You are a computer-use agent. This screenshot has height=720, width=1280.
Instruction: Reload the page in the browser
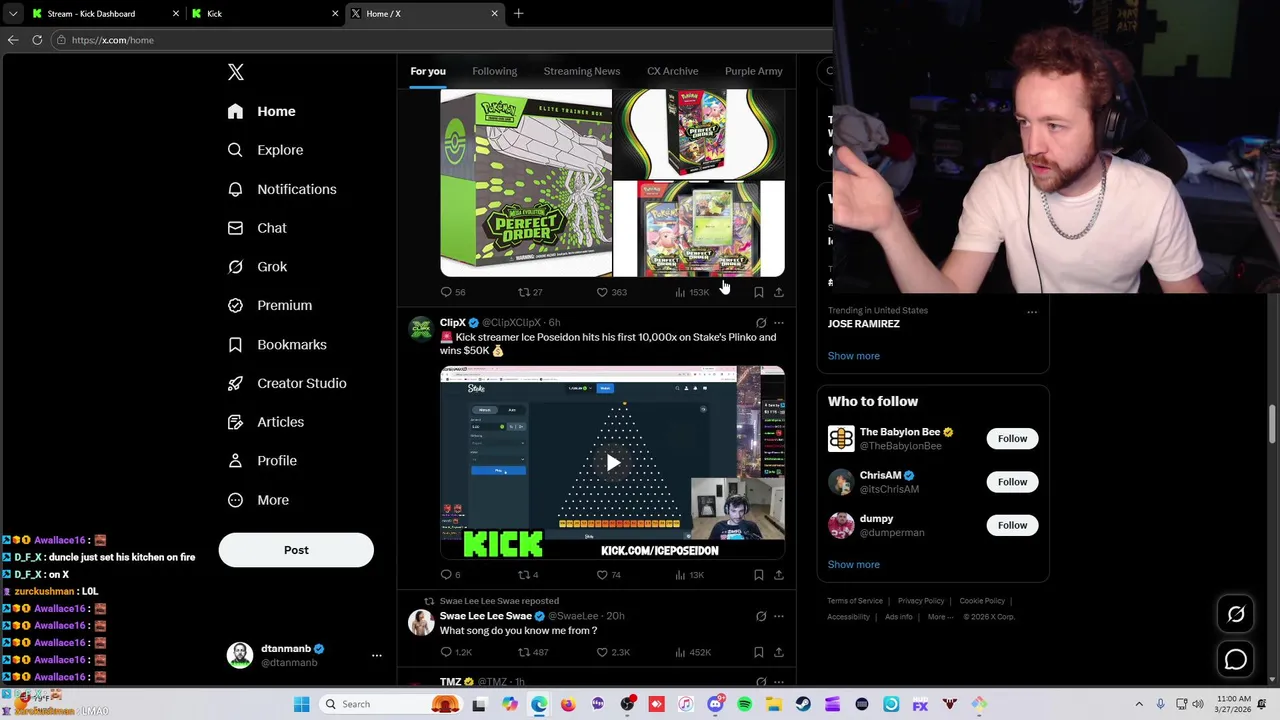[x=37, y=40]
